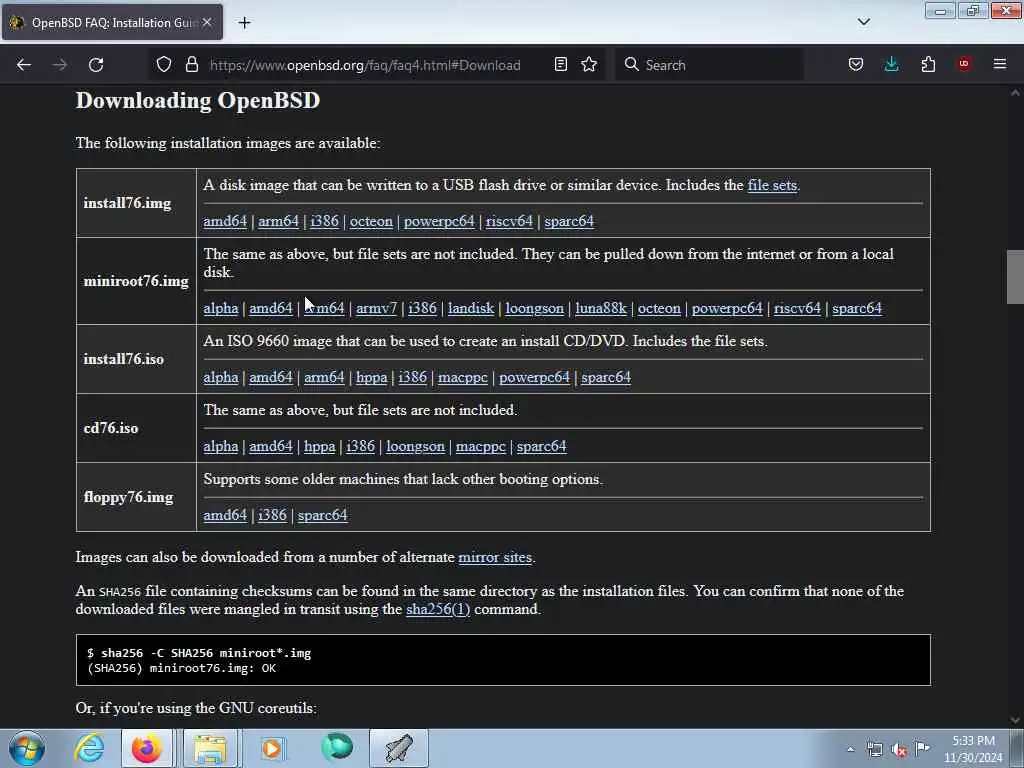
Task: Download miniroot76.img for octeon
Action: click(660, 308)
